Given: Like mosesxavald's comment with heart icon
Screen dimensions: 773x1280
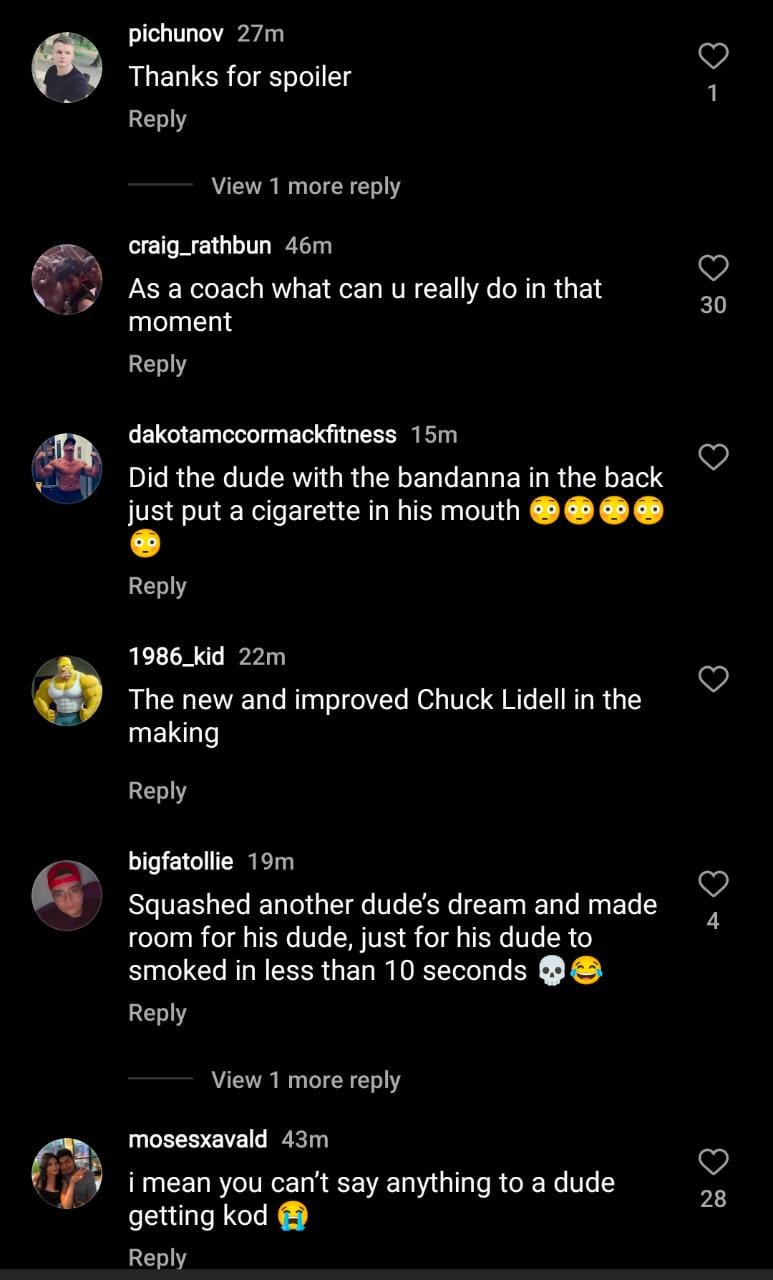Looking at the screenshot, I should 712,1162.
